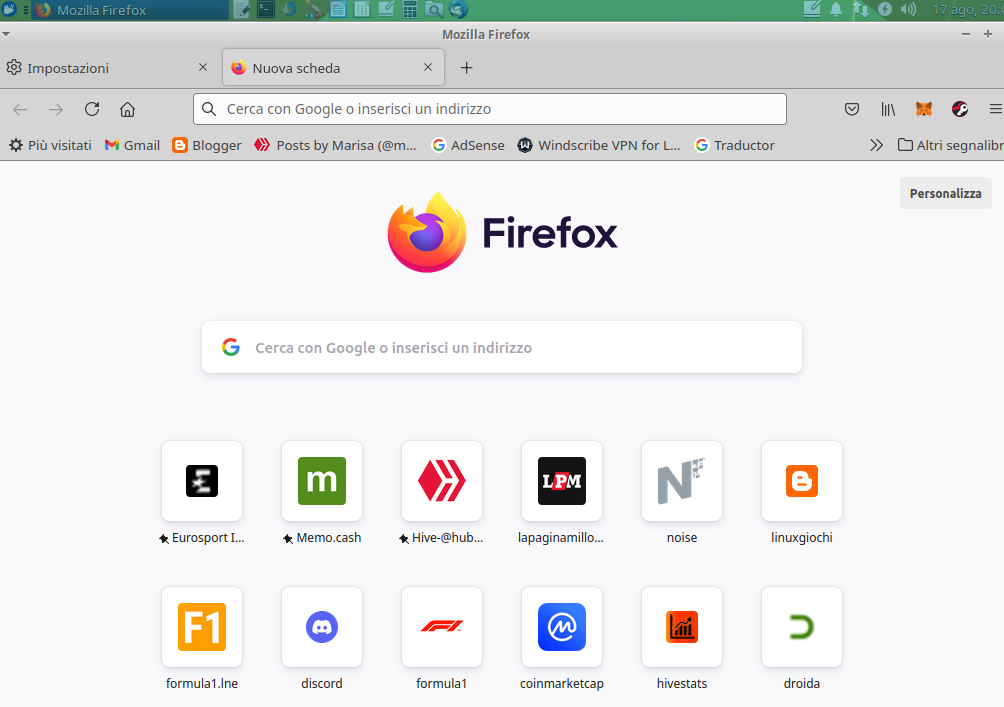Open the Gmail bookmark
The image size is (1004, 707).
132,145
